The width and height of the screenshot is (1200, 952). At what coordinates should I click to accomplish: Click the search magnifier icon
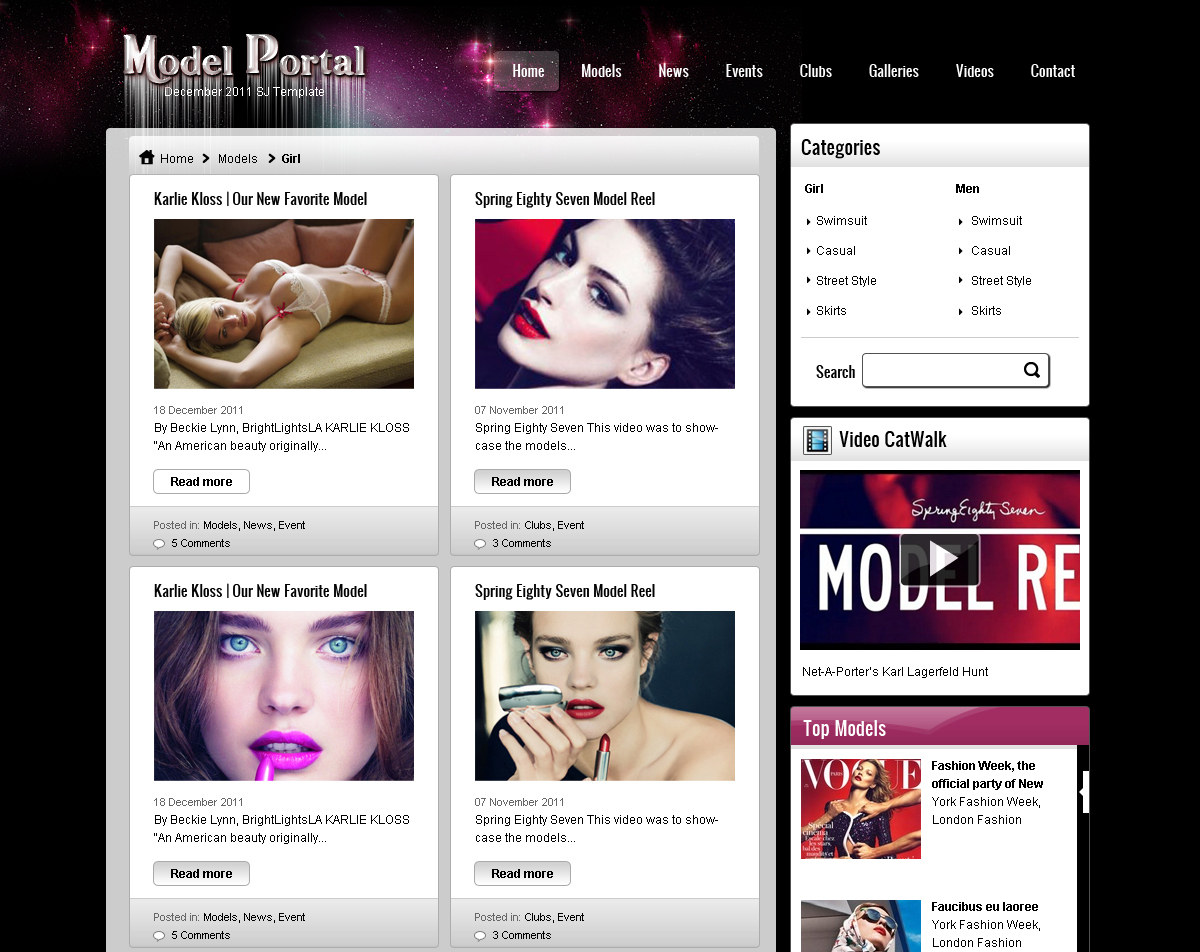[x=1032, y=370]
